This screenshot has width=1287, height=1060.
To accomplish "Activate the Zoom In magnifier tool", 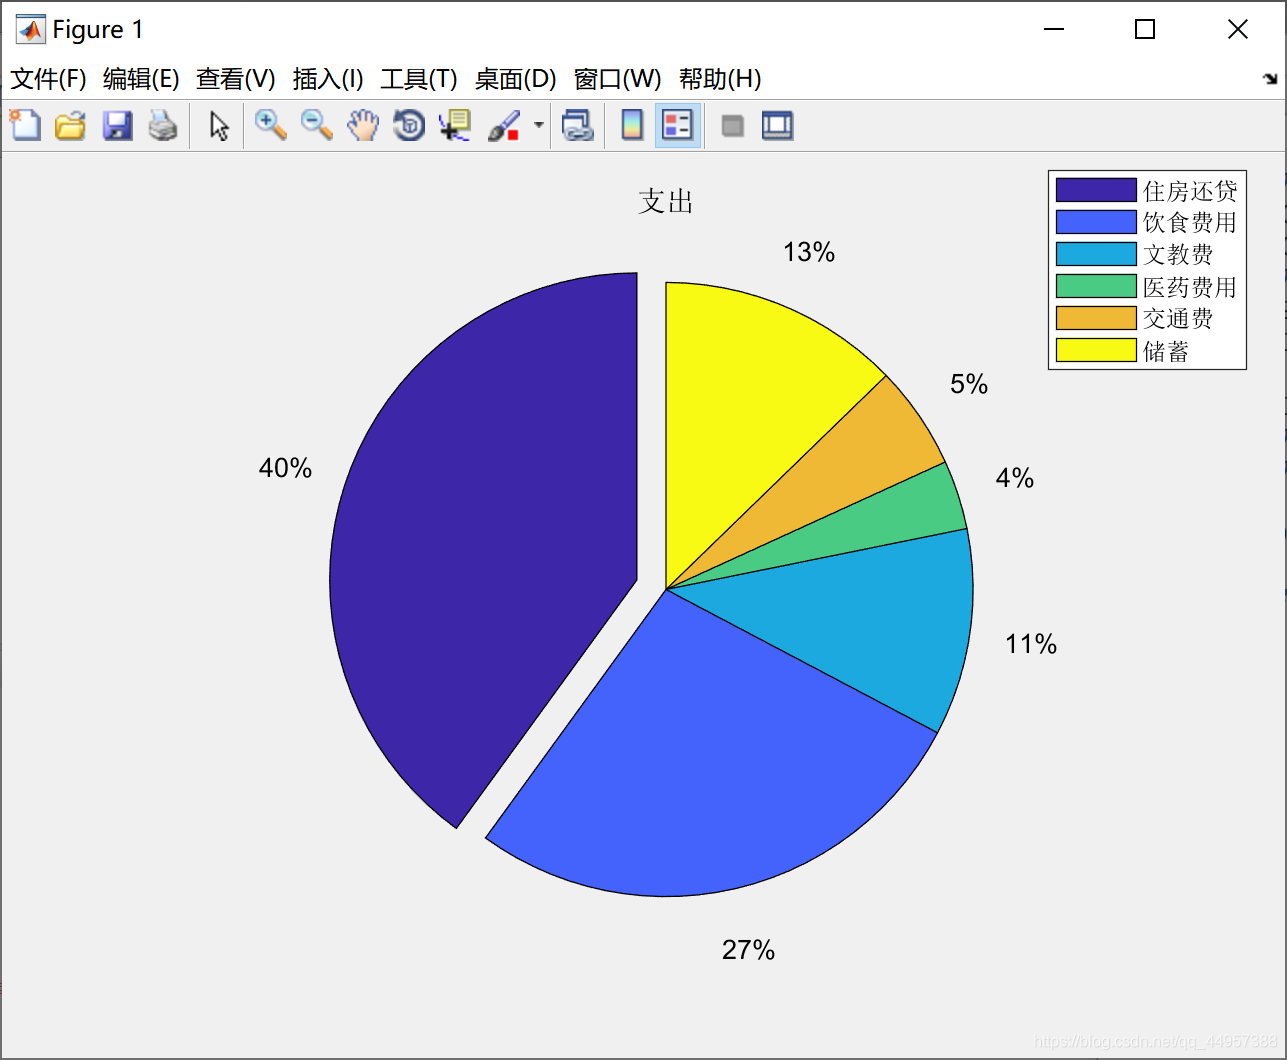I will point(270,125).
